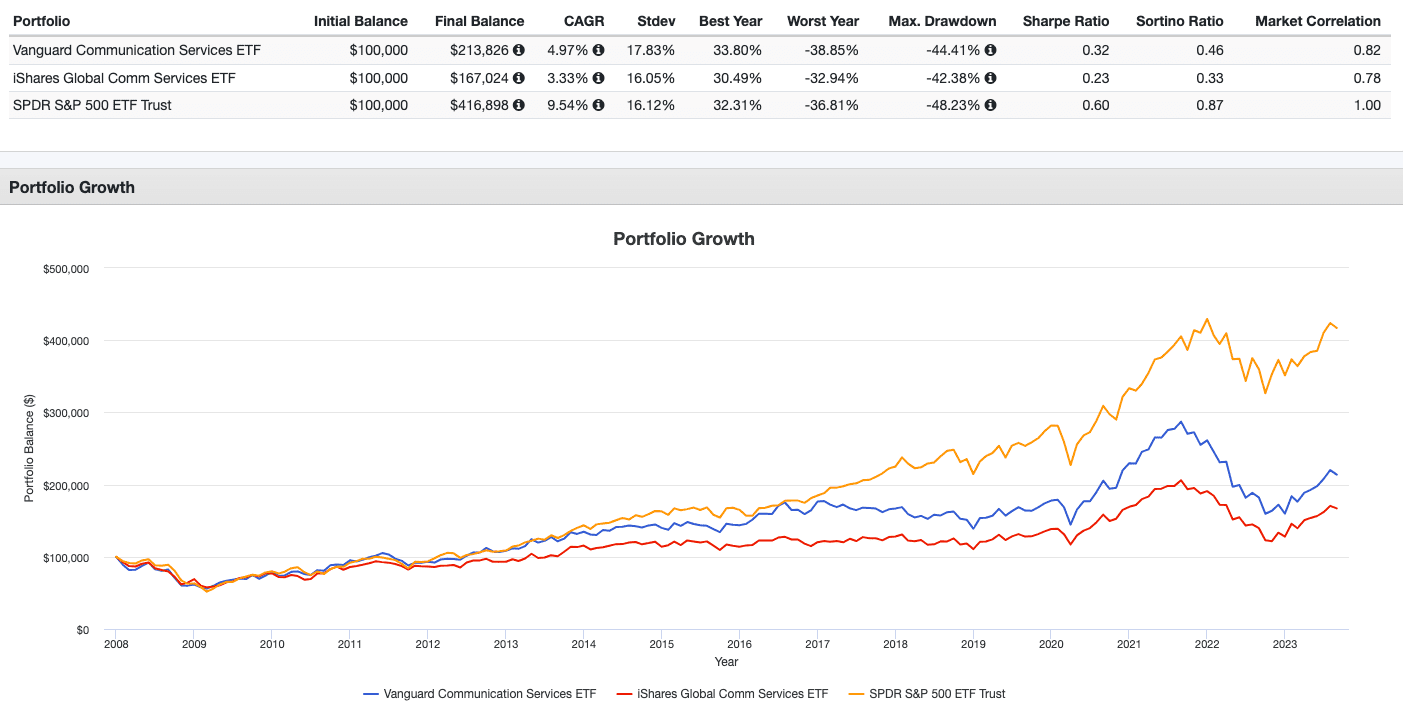Click the 16.12% Stdev value

pyautogui.click(x=653, y=105)
